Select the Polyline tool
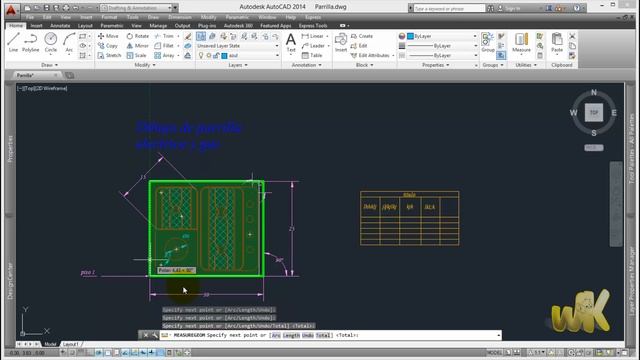 [x=31, y=42]
